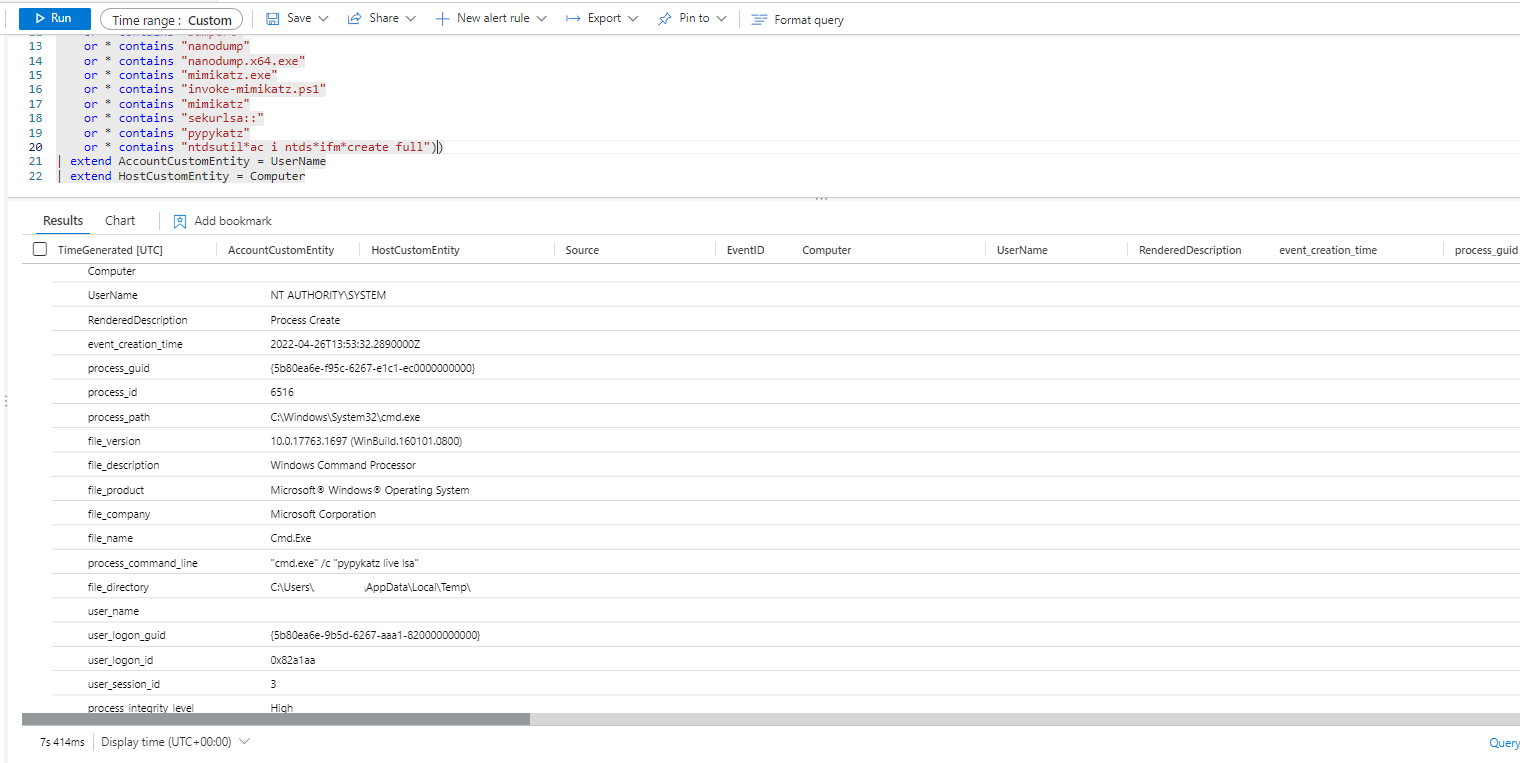Select the Results tab
This screenshot has height=763, width=1520.
coord(63,221)
